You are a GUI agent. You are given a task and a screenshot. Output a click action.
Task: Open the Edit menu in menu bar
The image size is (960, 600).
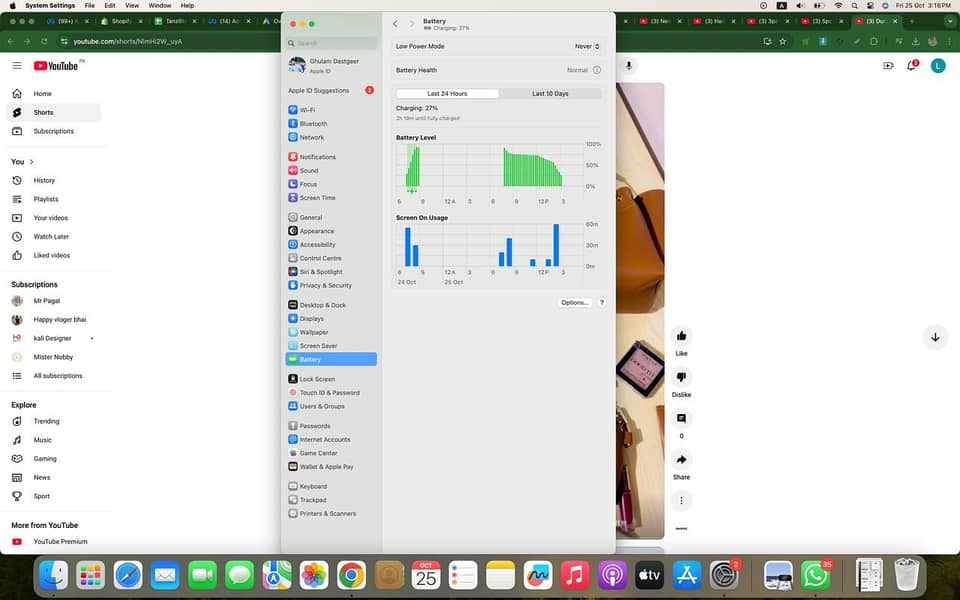110,6
